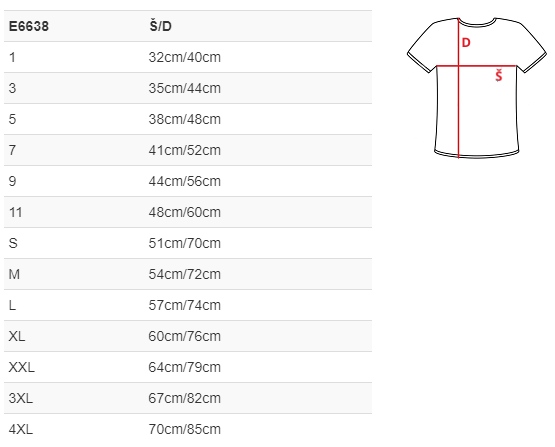Viewport: 555px width, 447px height.
Task: Select size L row label
Action: point(12,305)
